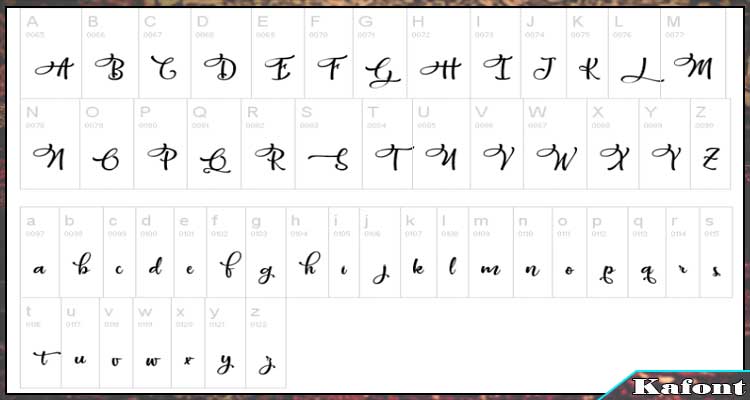The height and width of the screenshot is (400, 750).
Task: Choose the lowercase k glyph cell
Action: pos(419,252)
